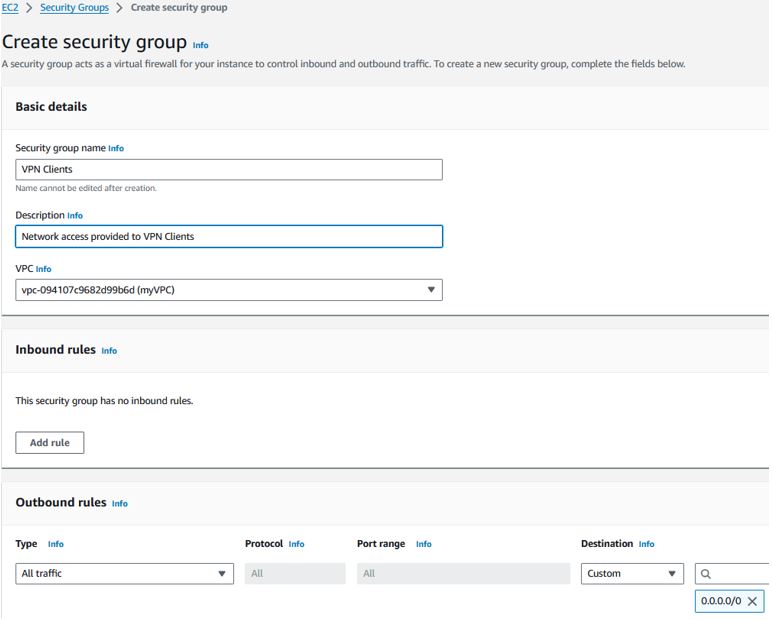Expand the VPC selection dropdown
772x620 pixels.
229,290
